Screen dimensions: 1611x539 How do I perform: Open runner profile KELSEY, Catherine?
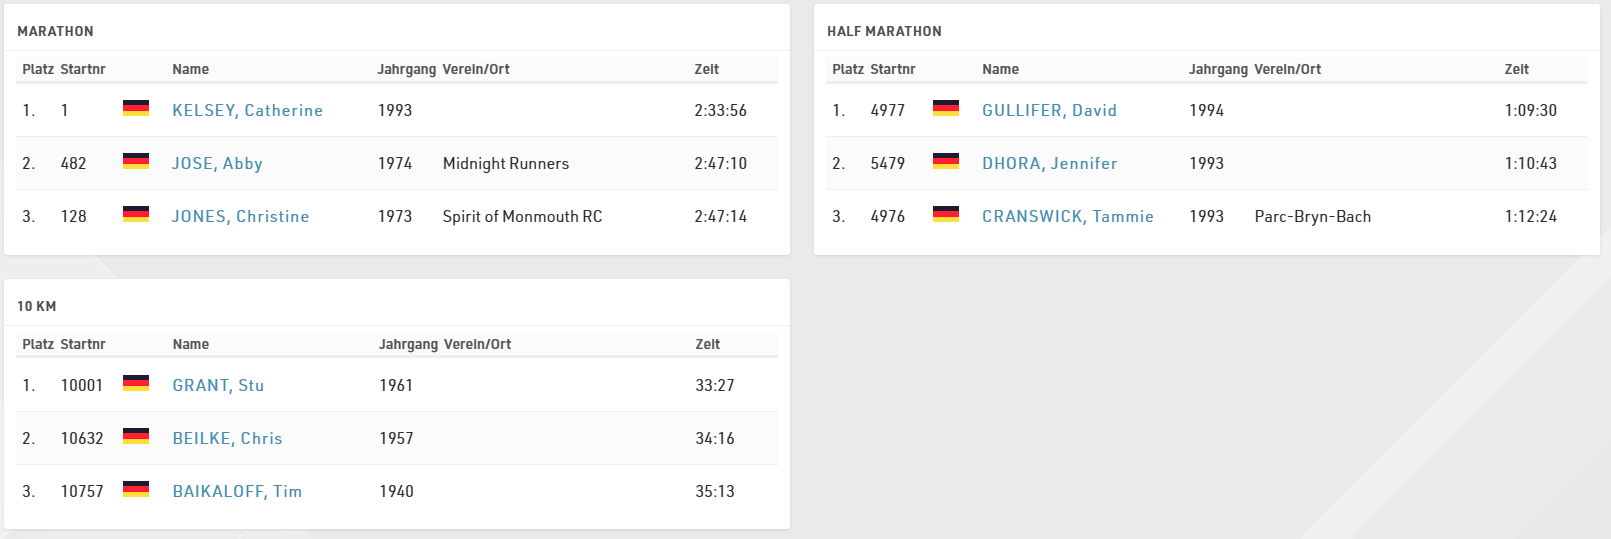[247, 110]
